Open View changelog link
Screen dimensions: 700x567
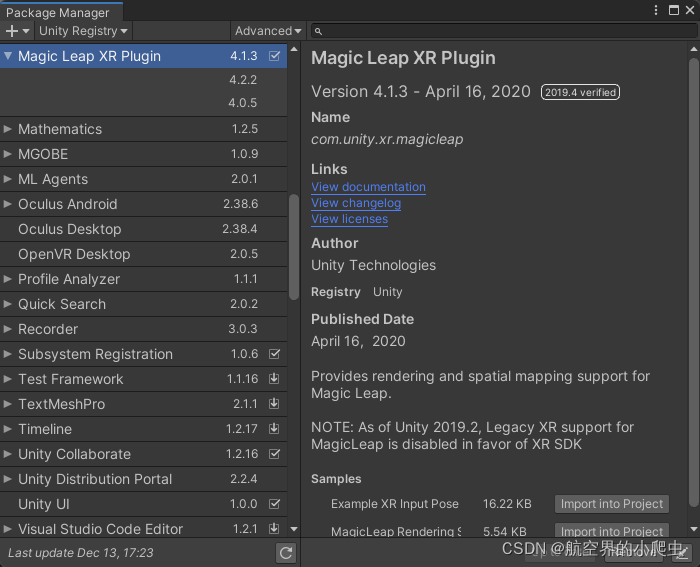356,203
